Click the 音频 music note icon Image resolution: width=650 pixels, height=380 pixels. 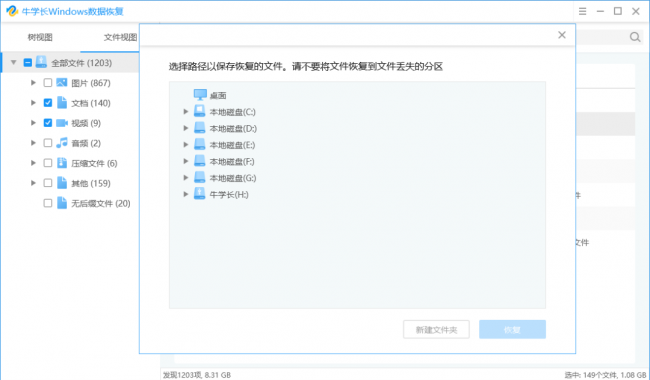pos(62,143)
